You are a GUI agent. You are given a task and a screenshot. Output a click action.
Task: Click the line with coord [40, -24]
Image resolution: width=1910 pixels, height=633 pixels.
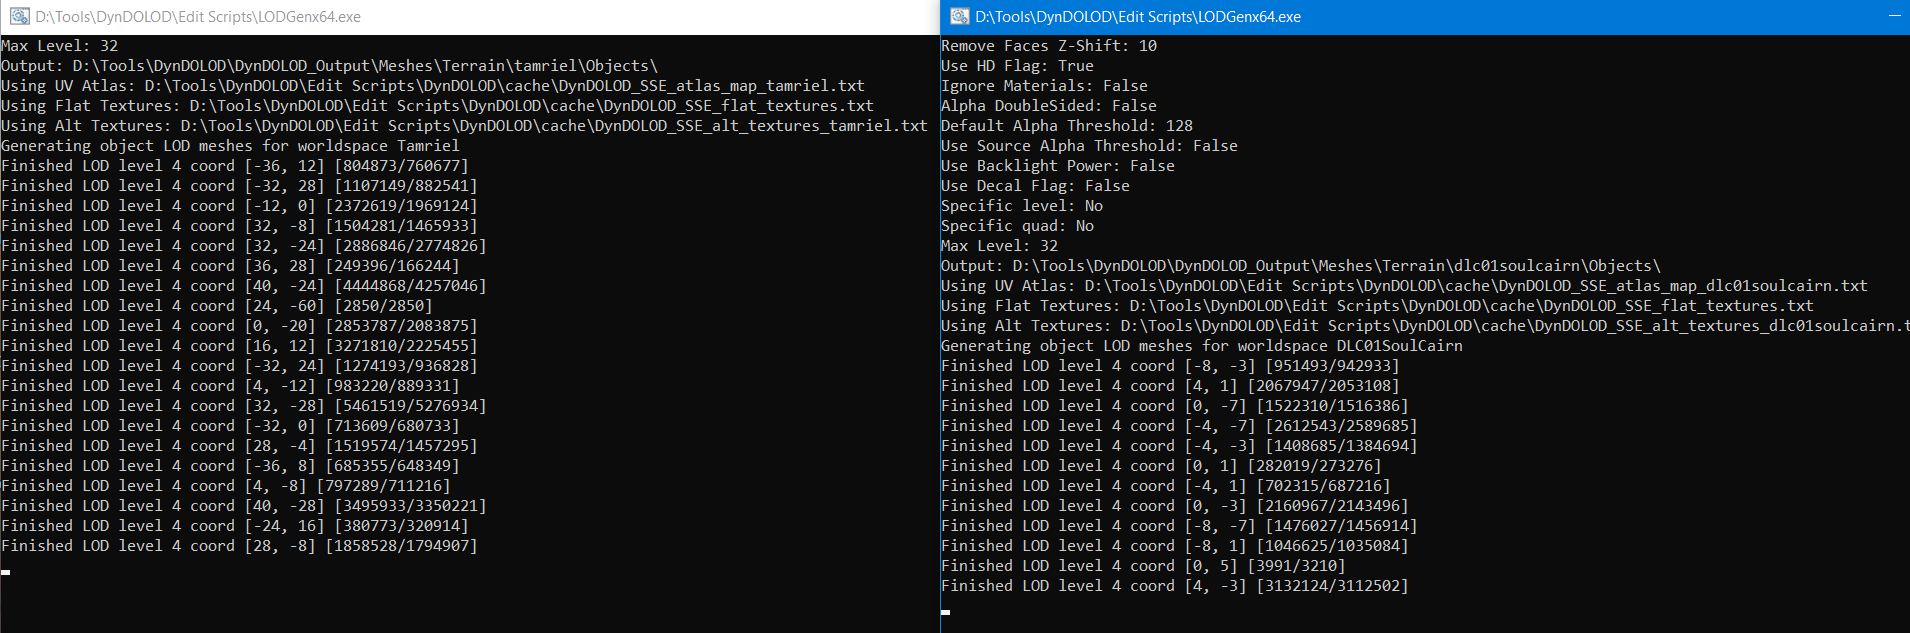pyautogui.click(x=244, y=286)
